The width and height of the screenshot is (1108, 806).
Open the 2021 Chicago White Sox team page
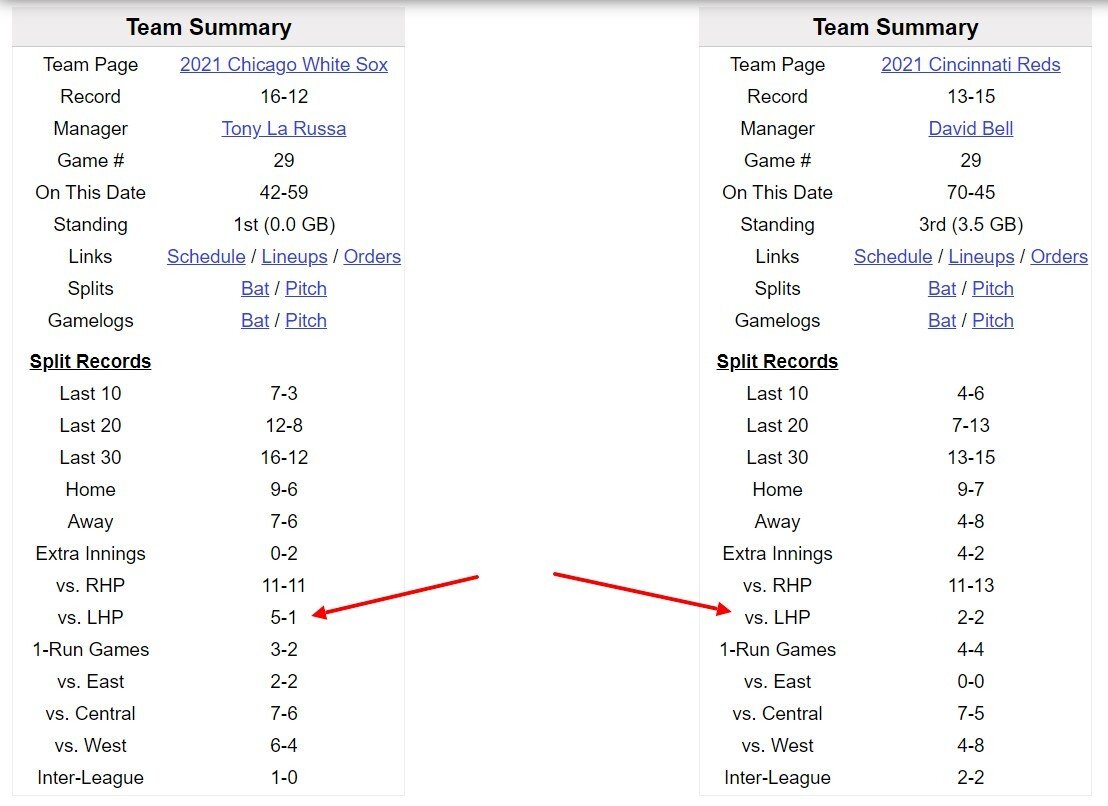coord(284,65)
